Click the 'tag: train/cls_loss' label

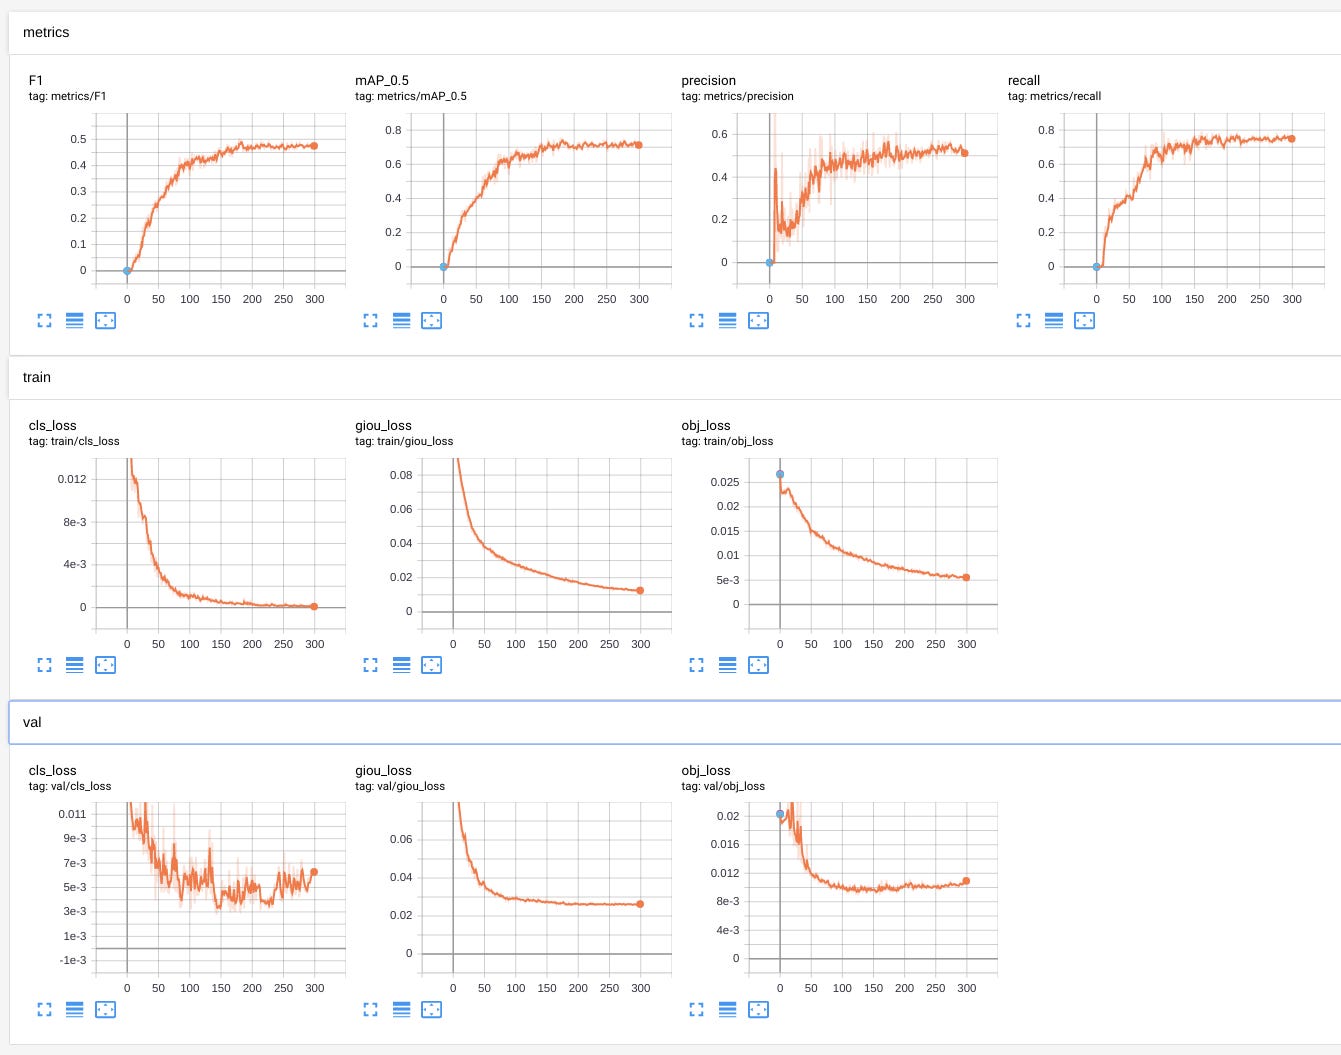(74, 441)
